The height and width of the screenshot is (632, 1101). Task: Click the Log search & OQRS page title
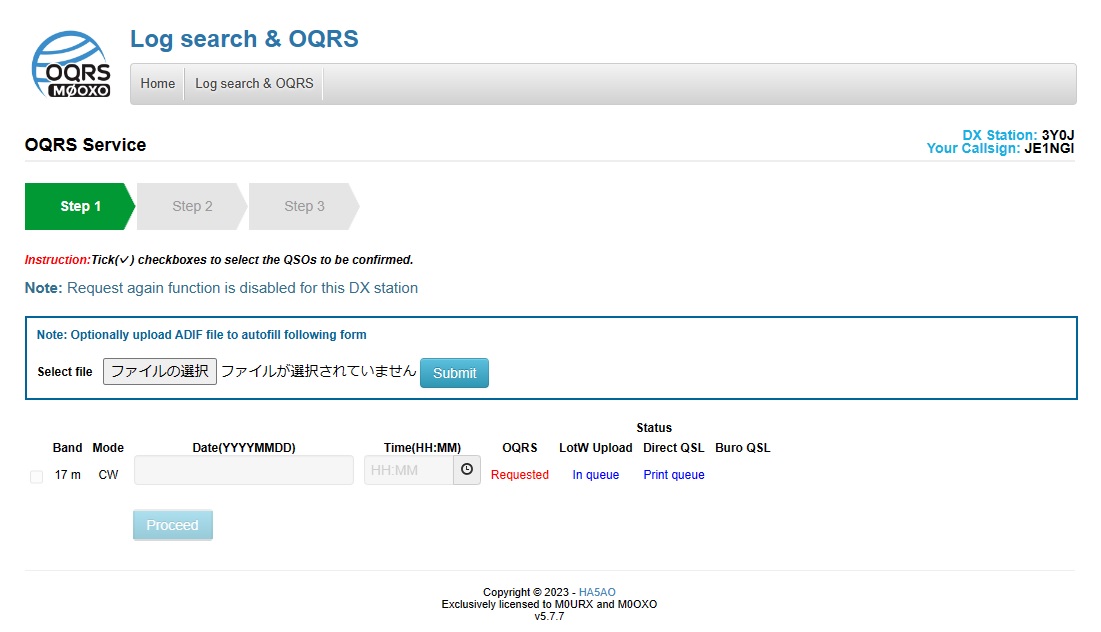[x=244, y=39]
